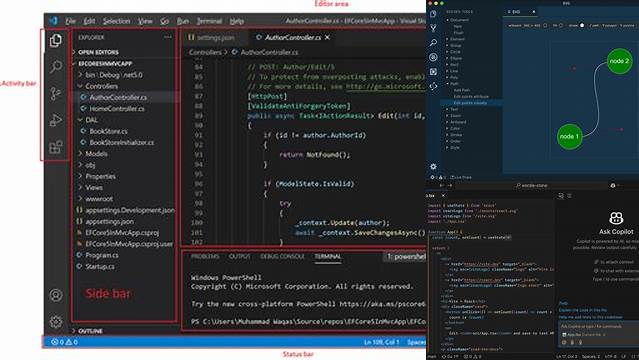The image size is (639, 360).
Task: Click Accounts icon in main window activity bar
Action: 56,295
